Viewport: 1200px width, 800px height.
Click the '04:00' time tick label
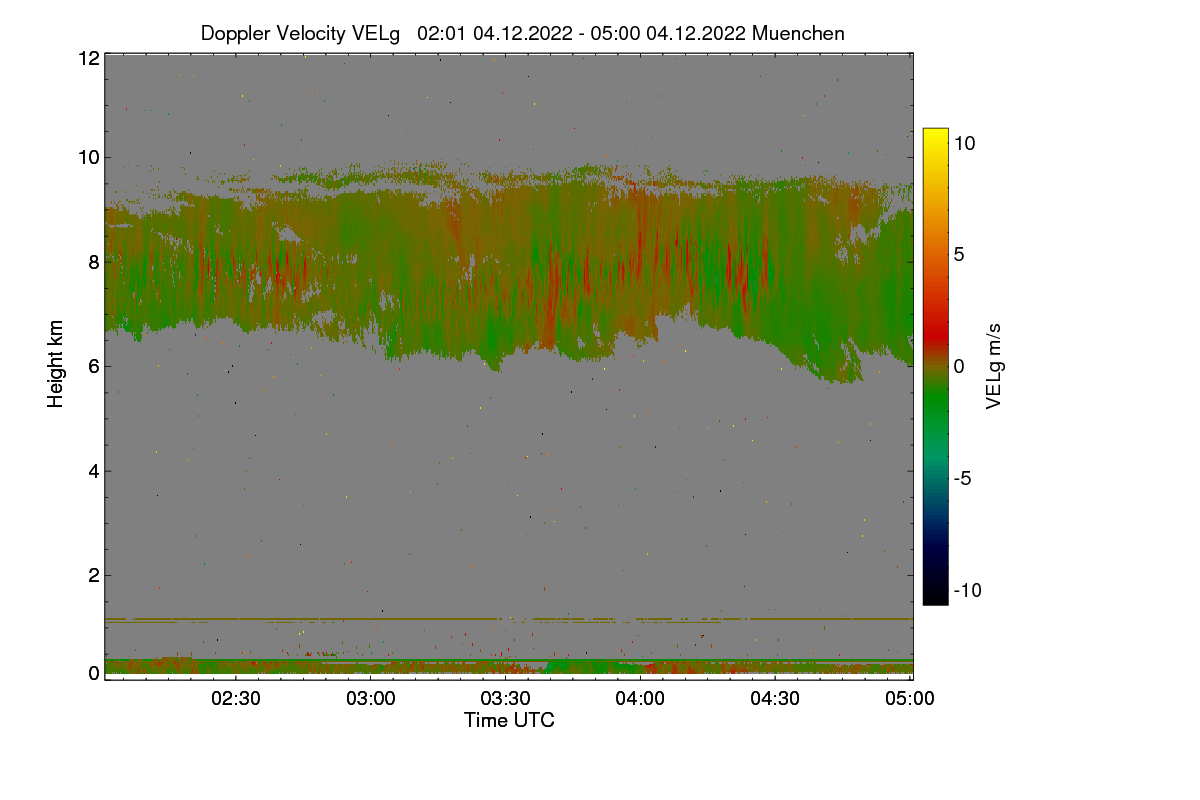click(x=641, y=699)
